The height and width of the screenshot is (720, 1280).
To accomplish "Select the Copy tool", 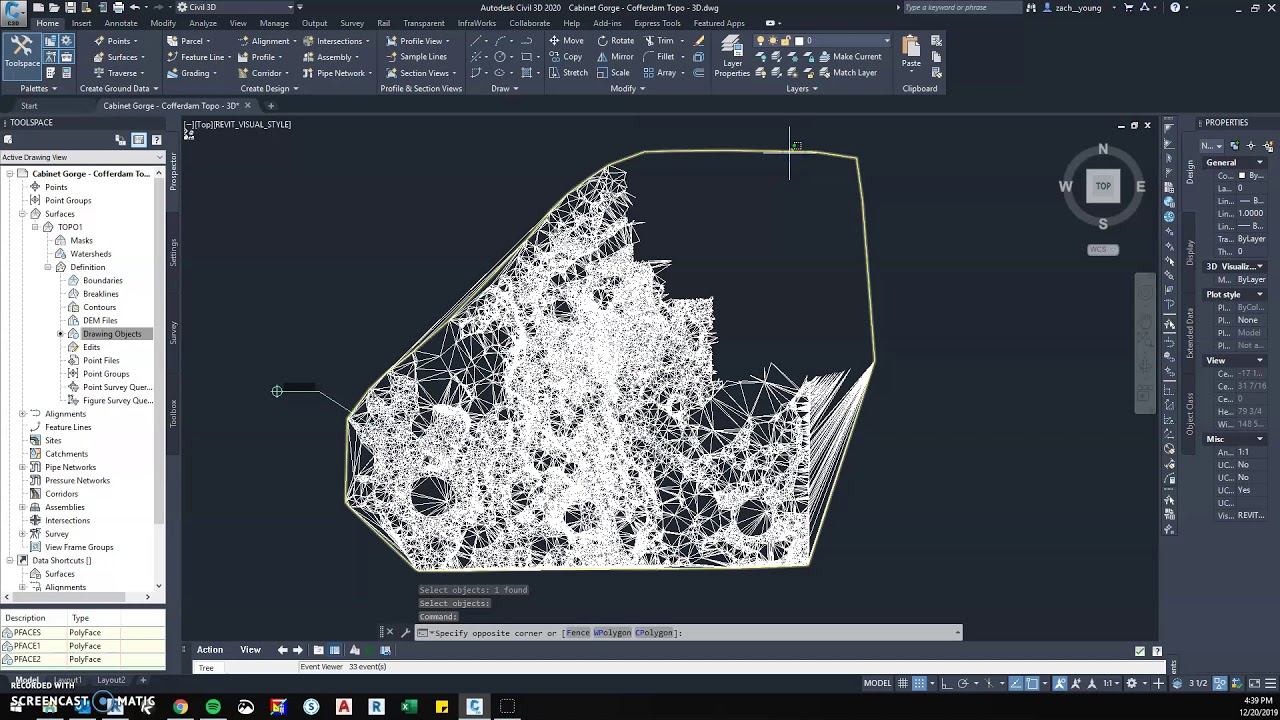I will click(x=565, y=57).
